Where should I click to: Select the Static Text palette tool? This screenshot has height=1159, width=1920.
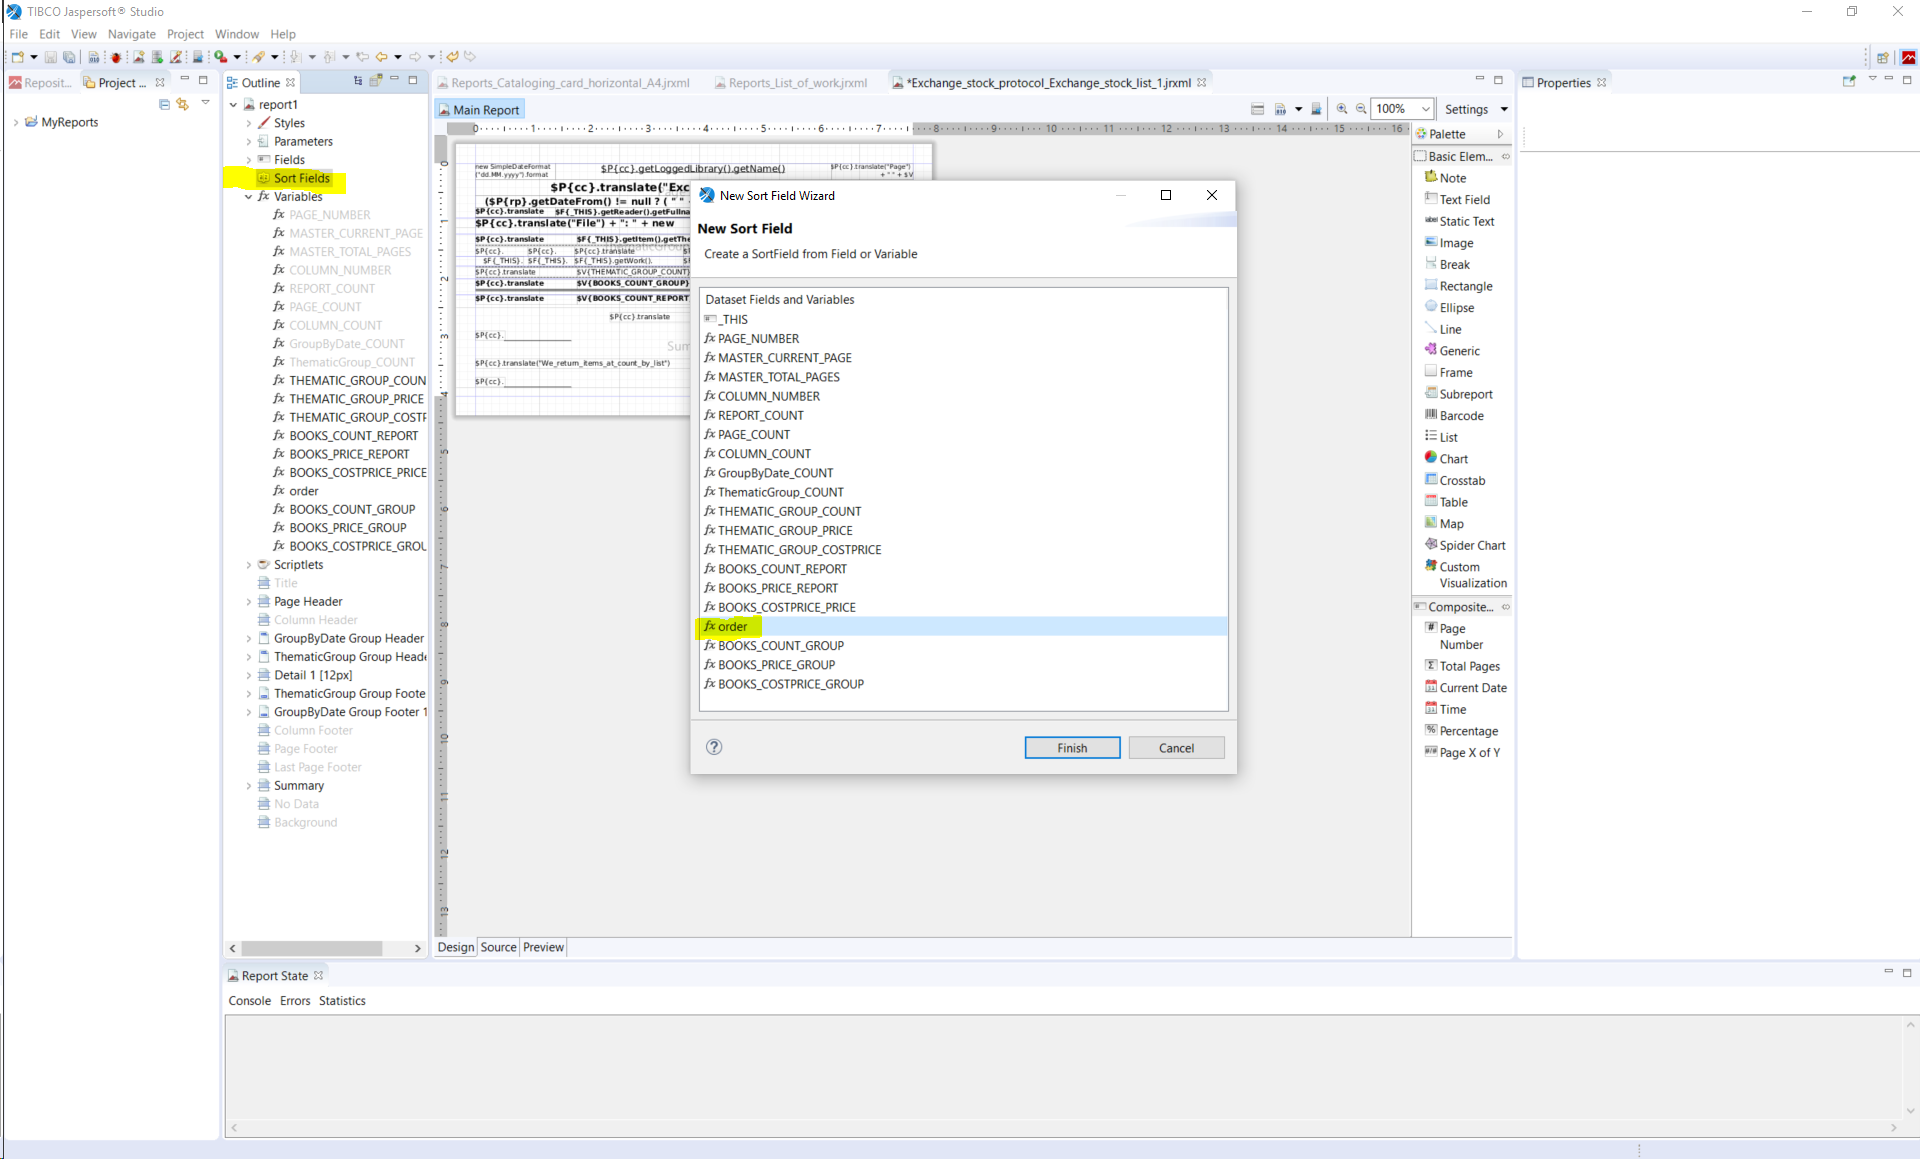tap(1466, 221)
